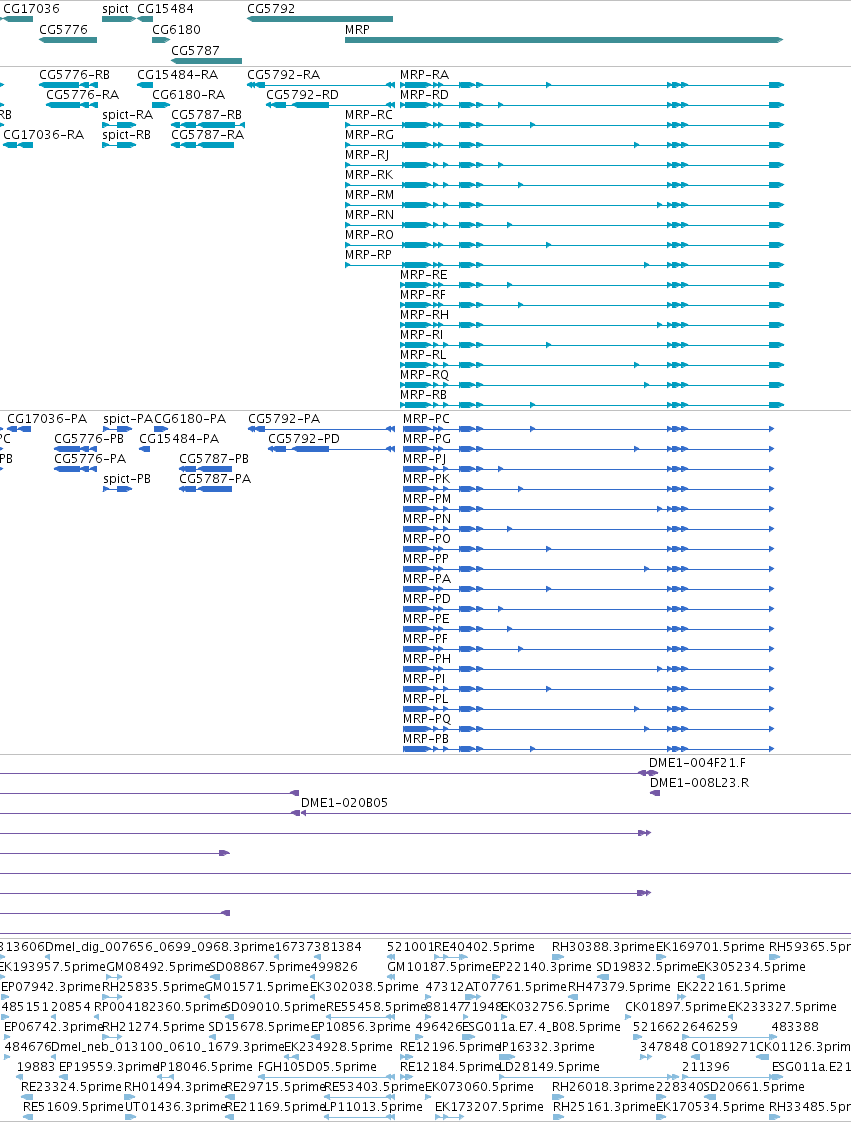Click protein label CG5776-PB
The width and height of the screenshot is (851, 1122).
click(89, 439)
